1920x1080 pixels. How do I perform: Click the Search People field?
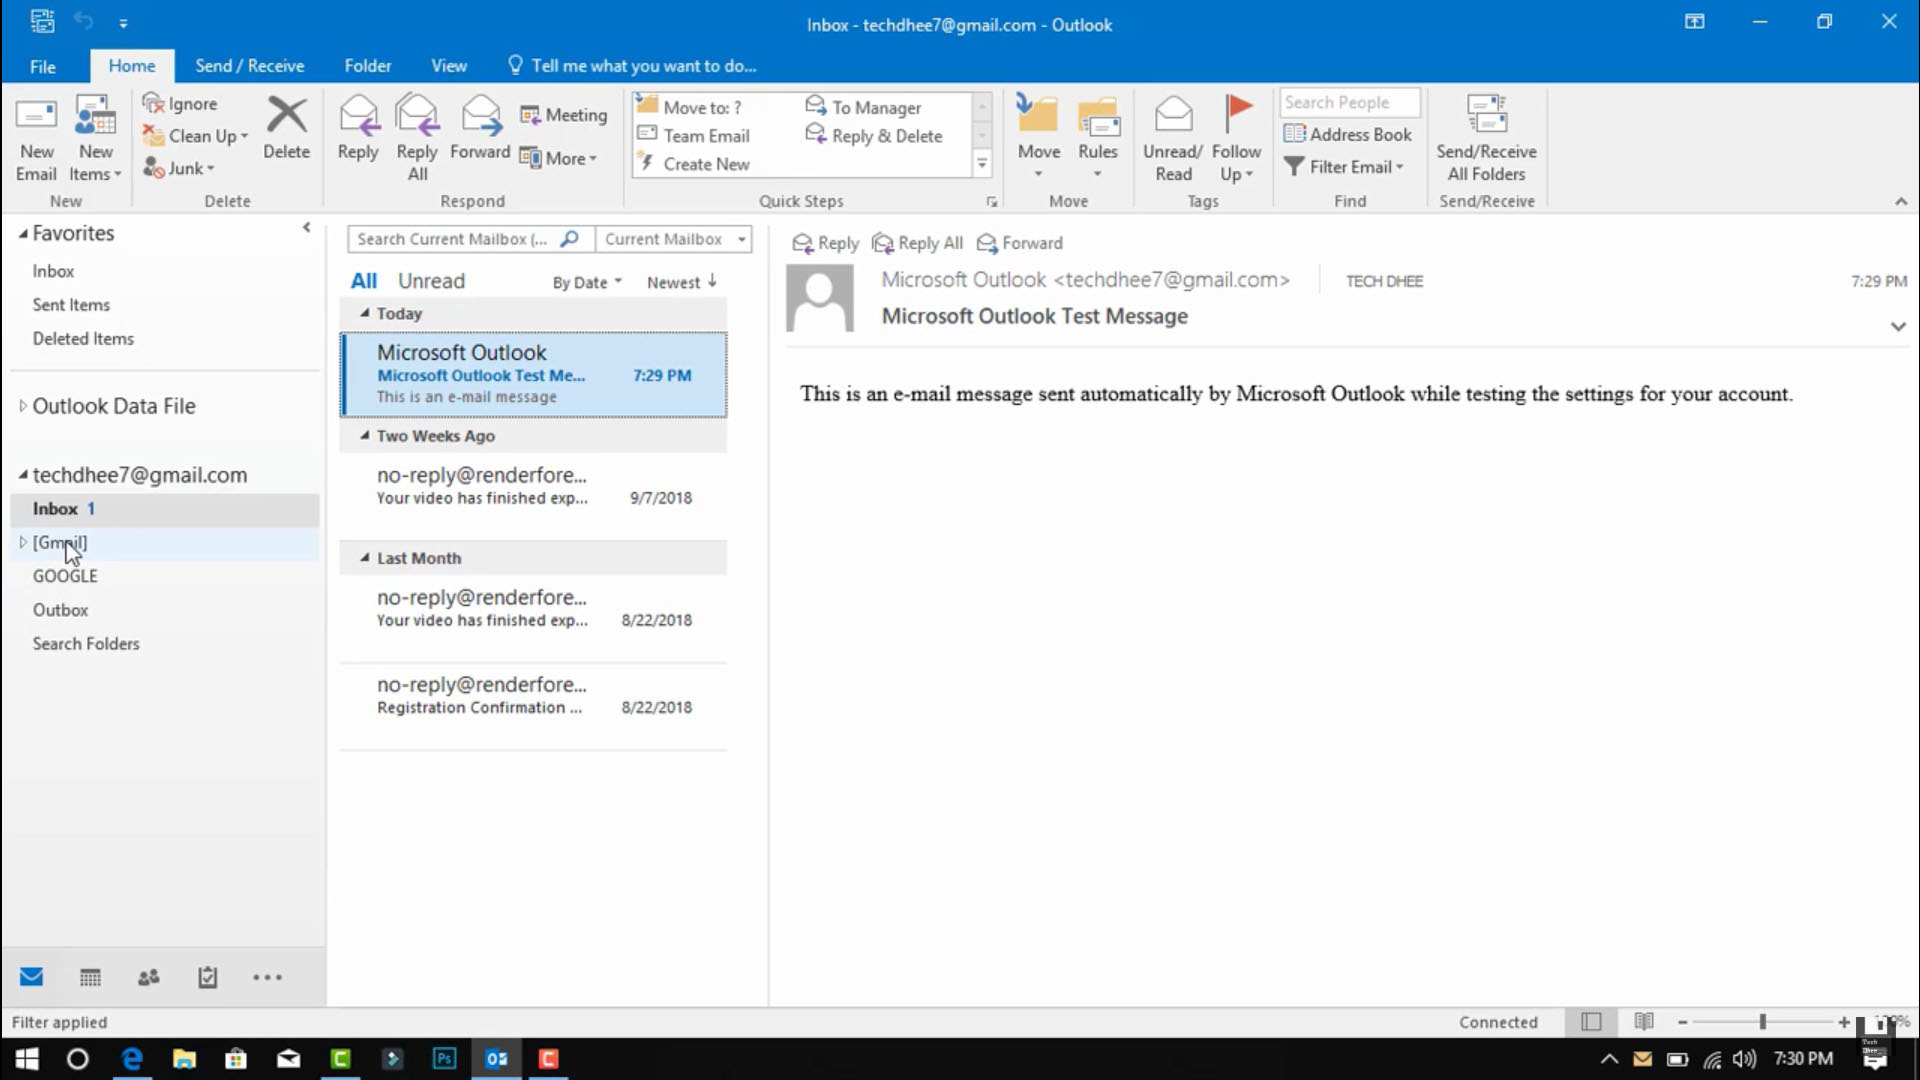(x=1349, y=102)
